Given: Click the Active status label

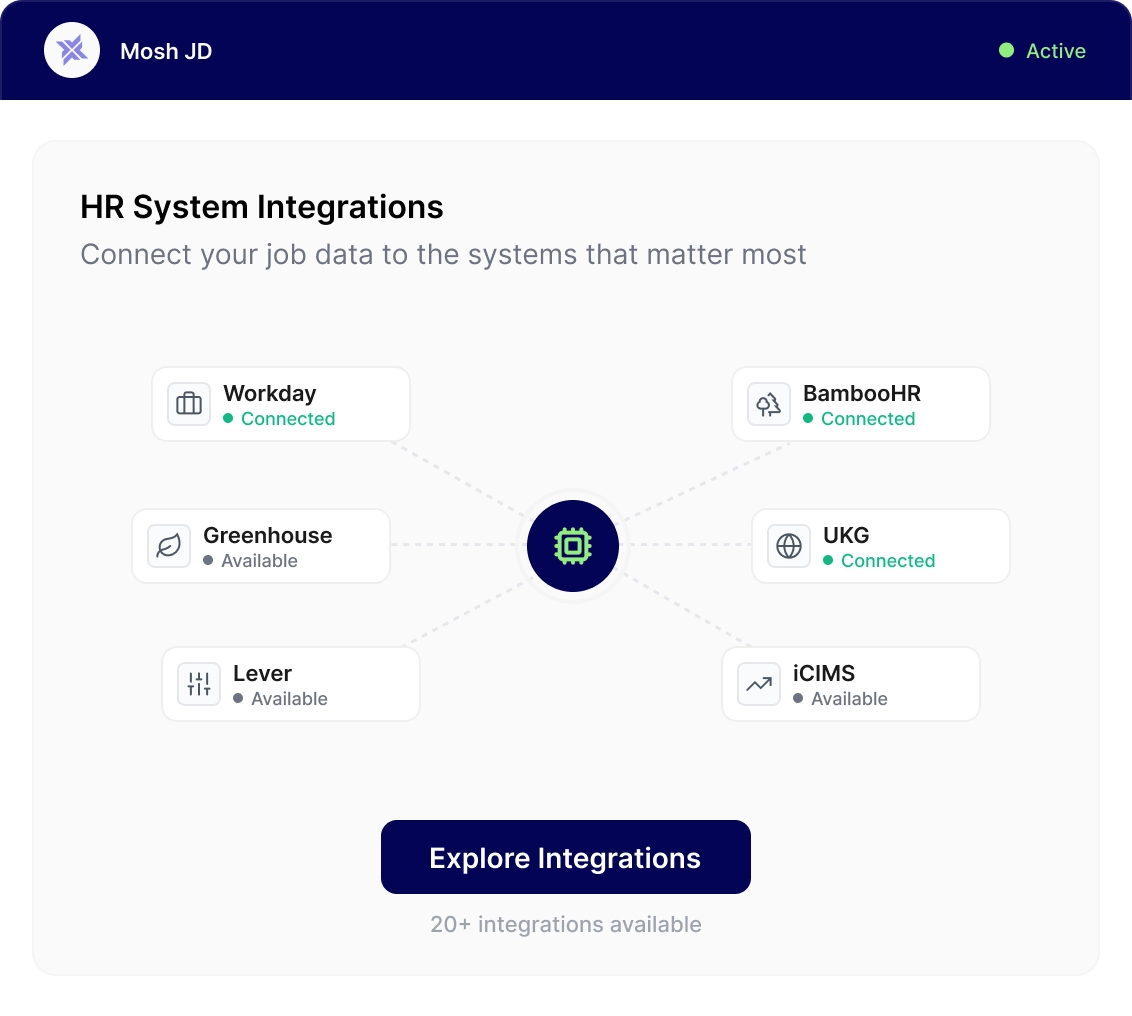Looking at the screenshot, I should [x=1056, y=51].
